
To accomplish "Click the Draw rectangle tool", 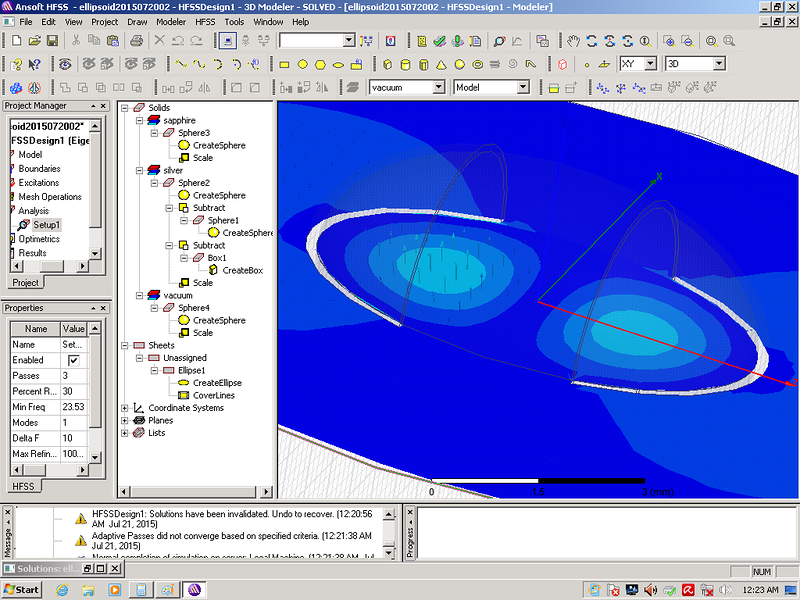I will (x=285, y=64).
